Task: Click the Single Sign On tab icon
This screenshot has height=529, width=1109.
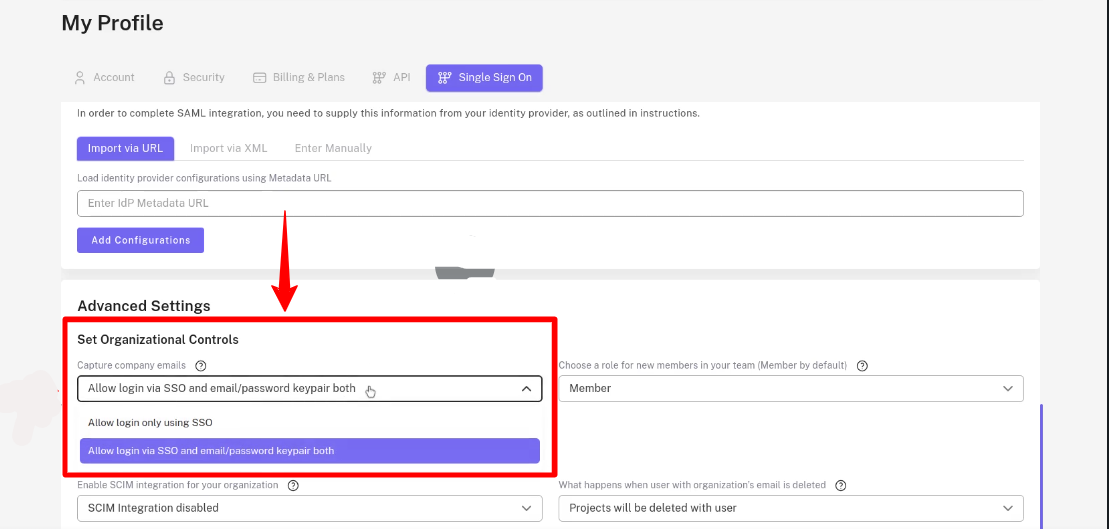Action: [x=445, y=78]
